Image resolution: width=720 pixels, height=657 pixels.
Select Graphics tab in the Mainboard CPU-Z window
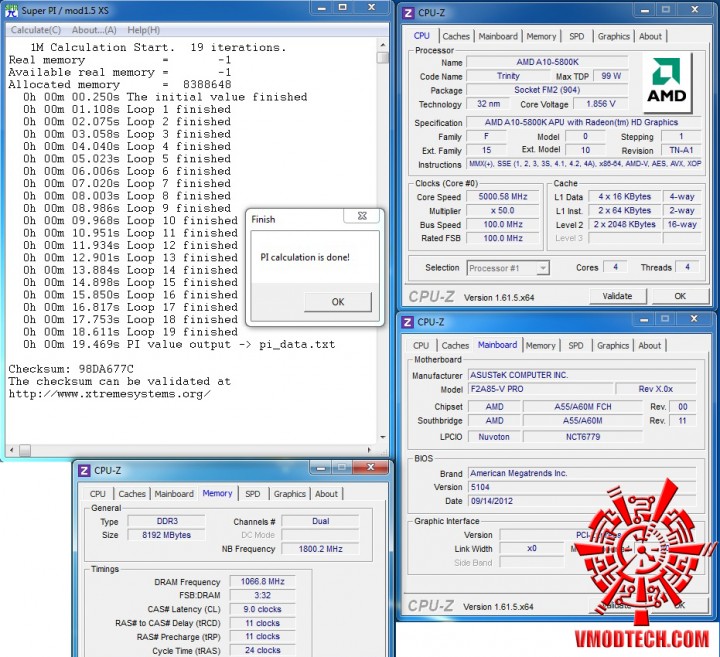tap(613, 345)
